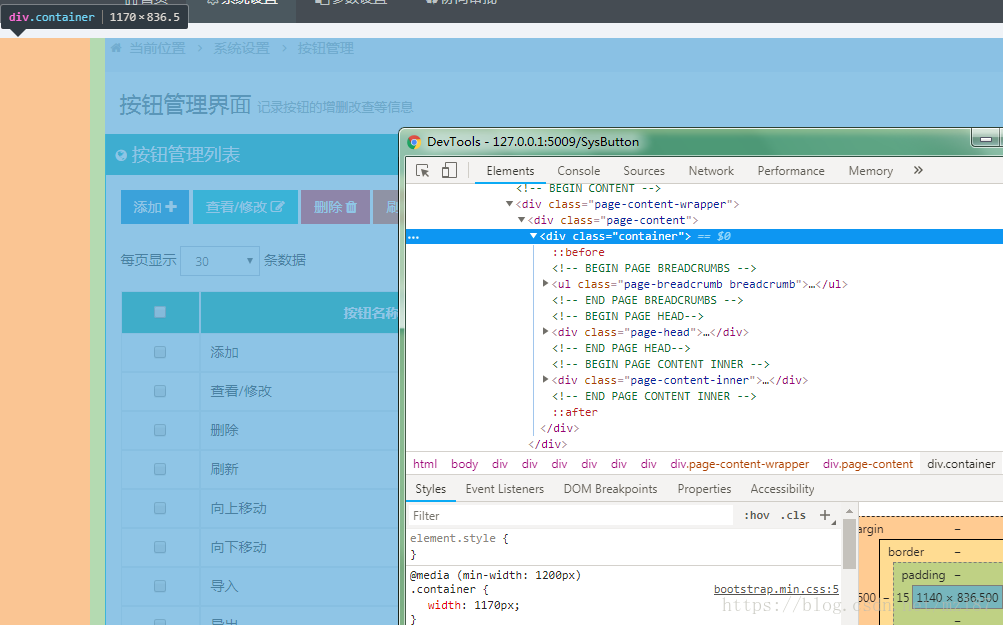
Task: Check the box for 刷新 row
Action: pos(160,469)
